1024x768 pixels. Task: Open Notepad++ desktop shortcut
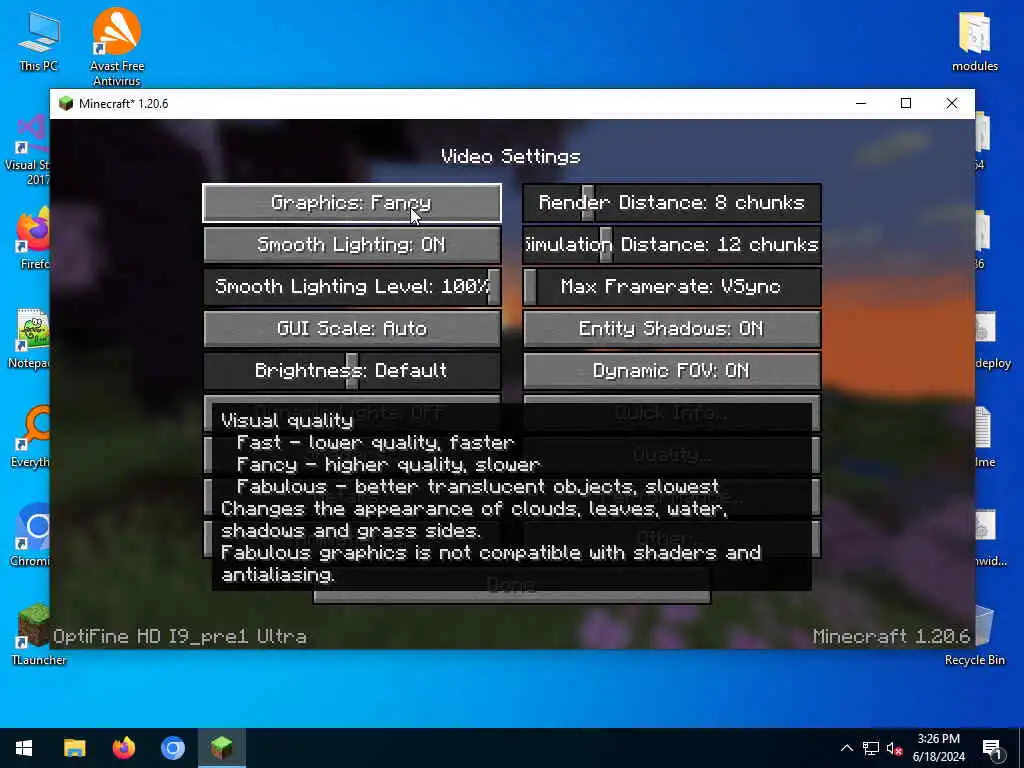click(30, 338)
